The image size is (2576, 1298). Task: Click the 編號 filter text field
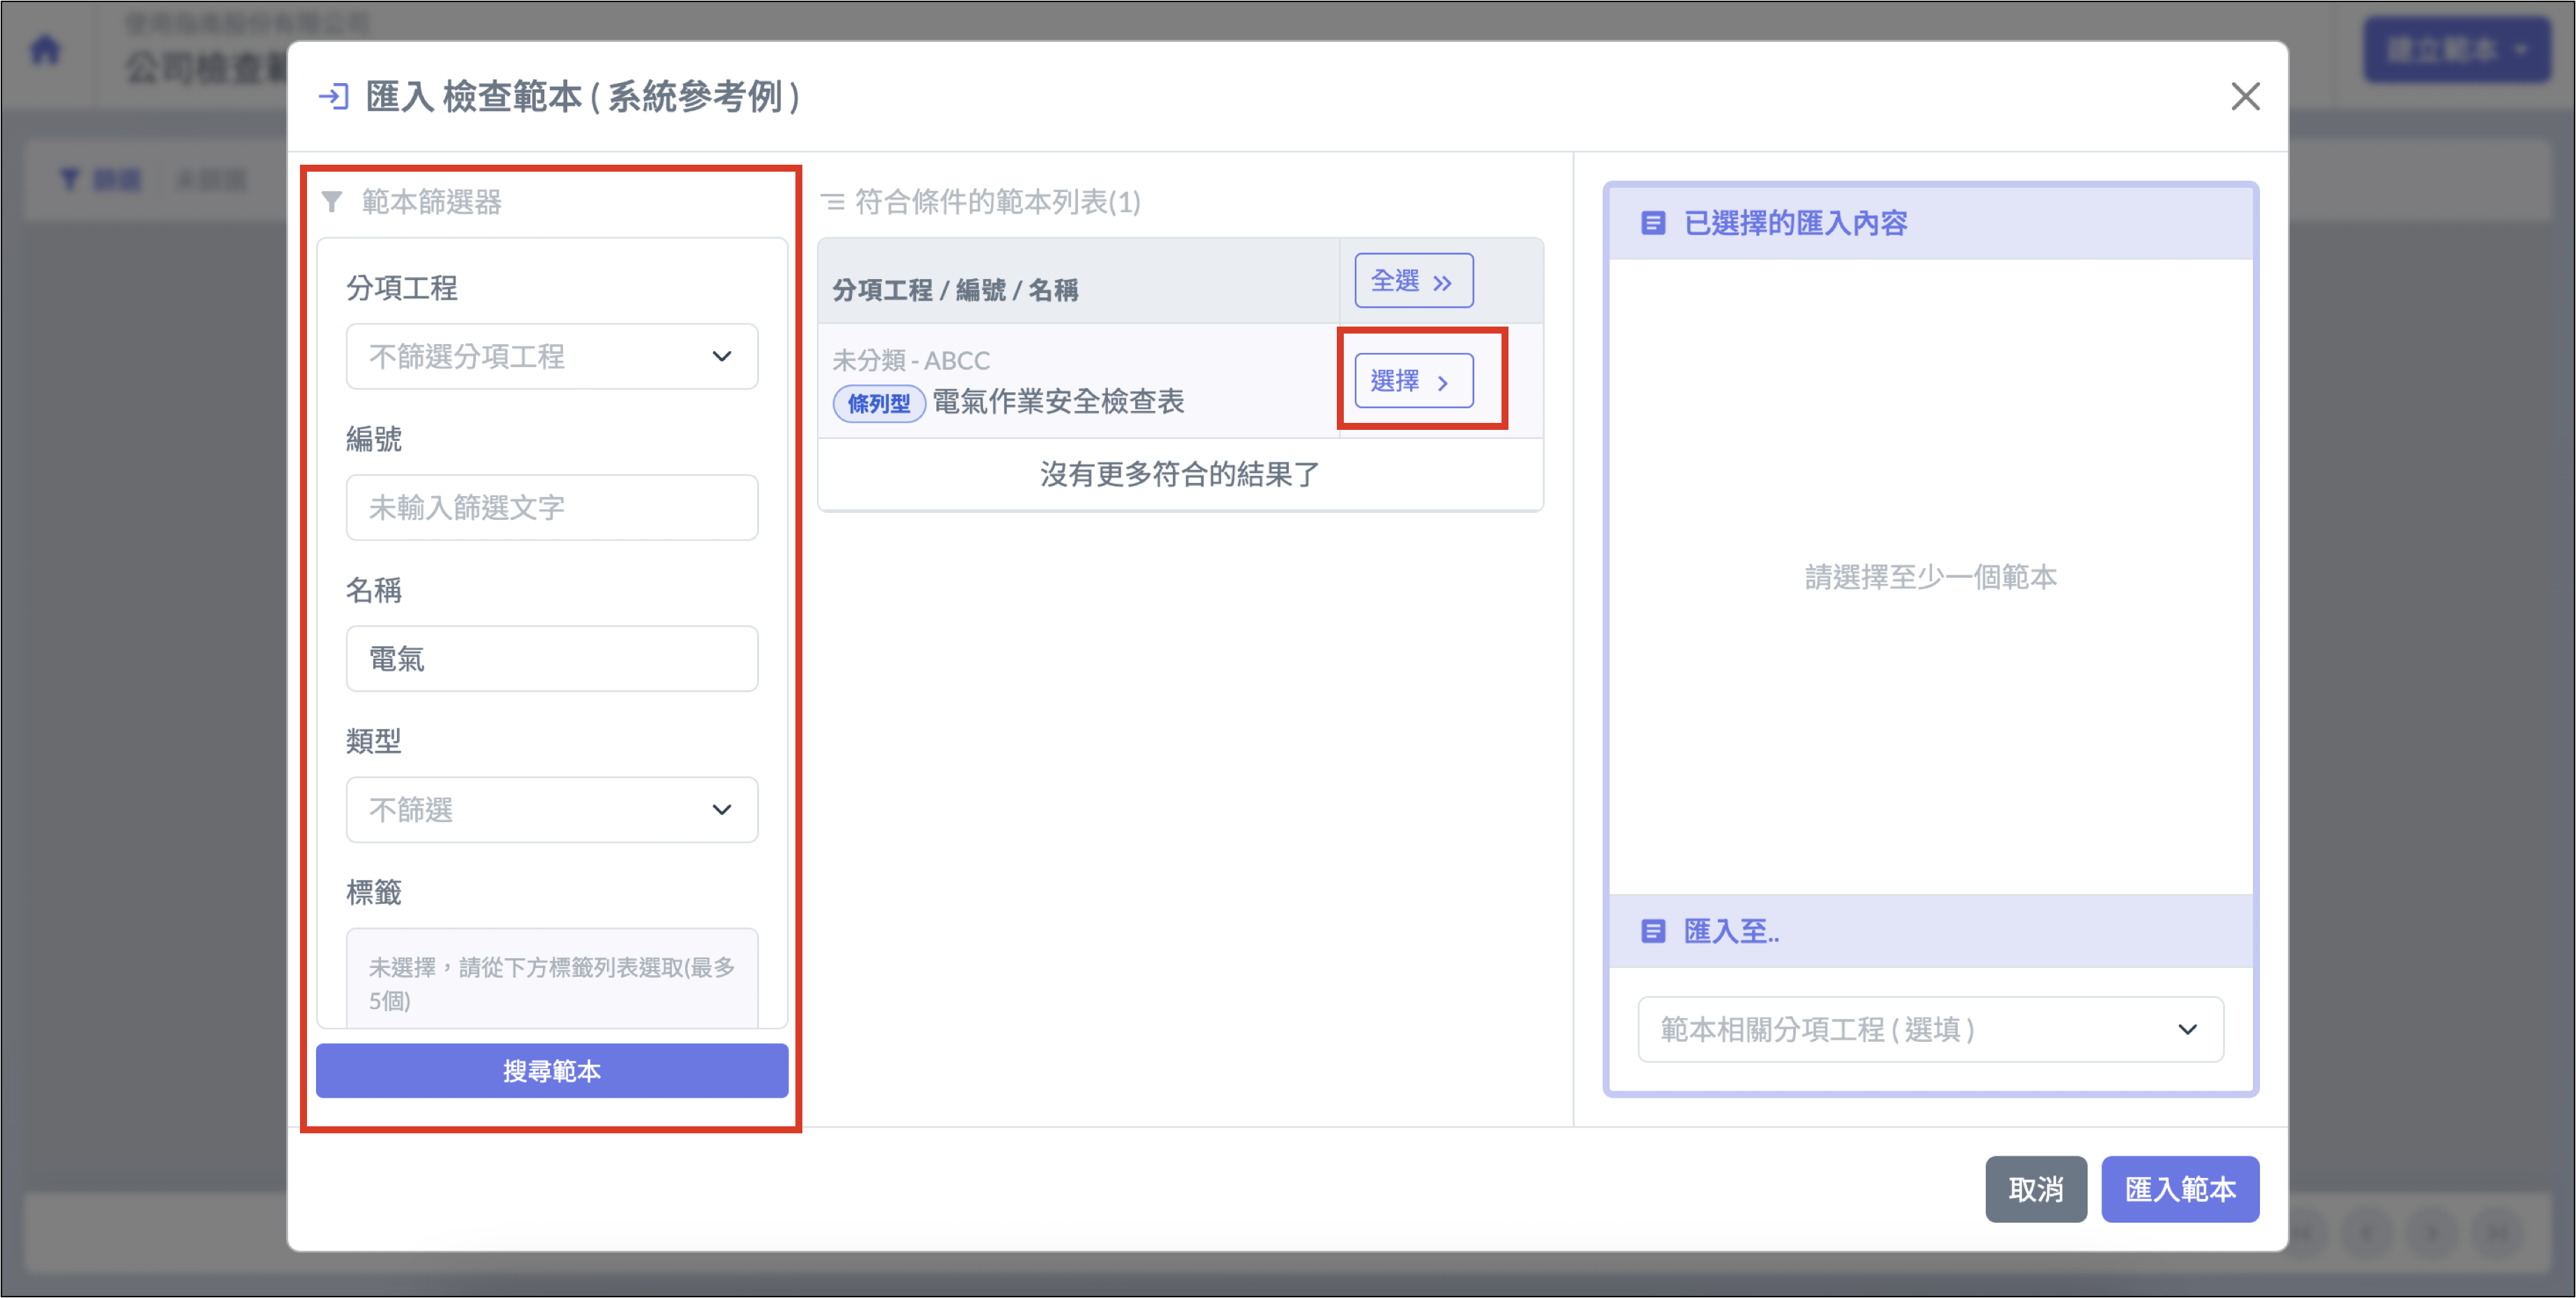pyautogui.click(x=552, y=507)
